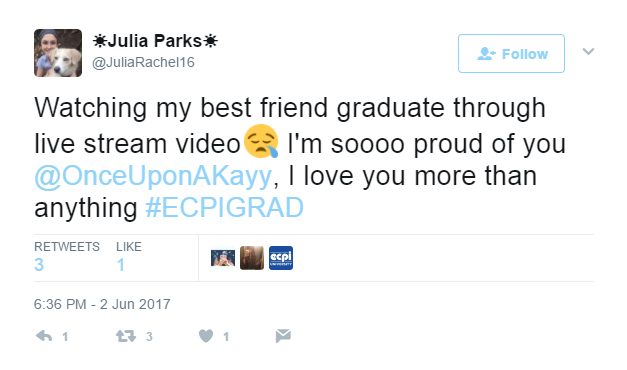Click the RETWEETS label
Image resolution: width=627 pixels, height=370 pixels.
[x=67, y=246]
